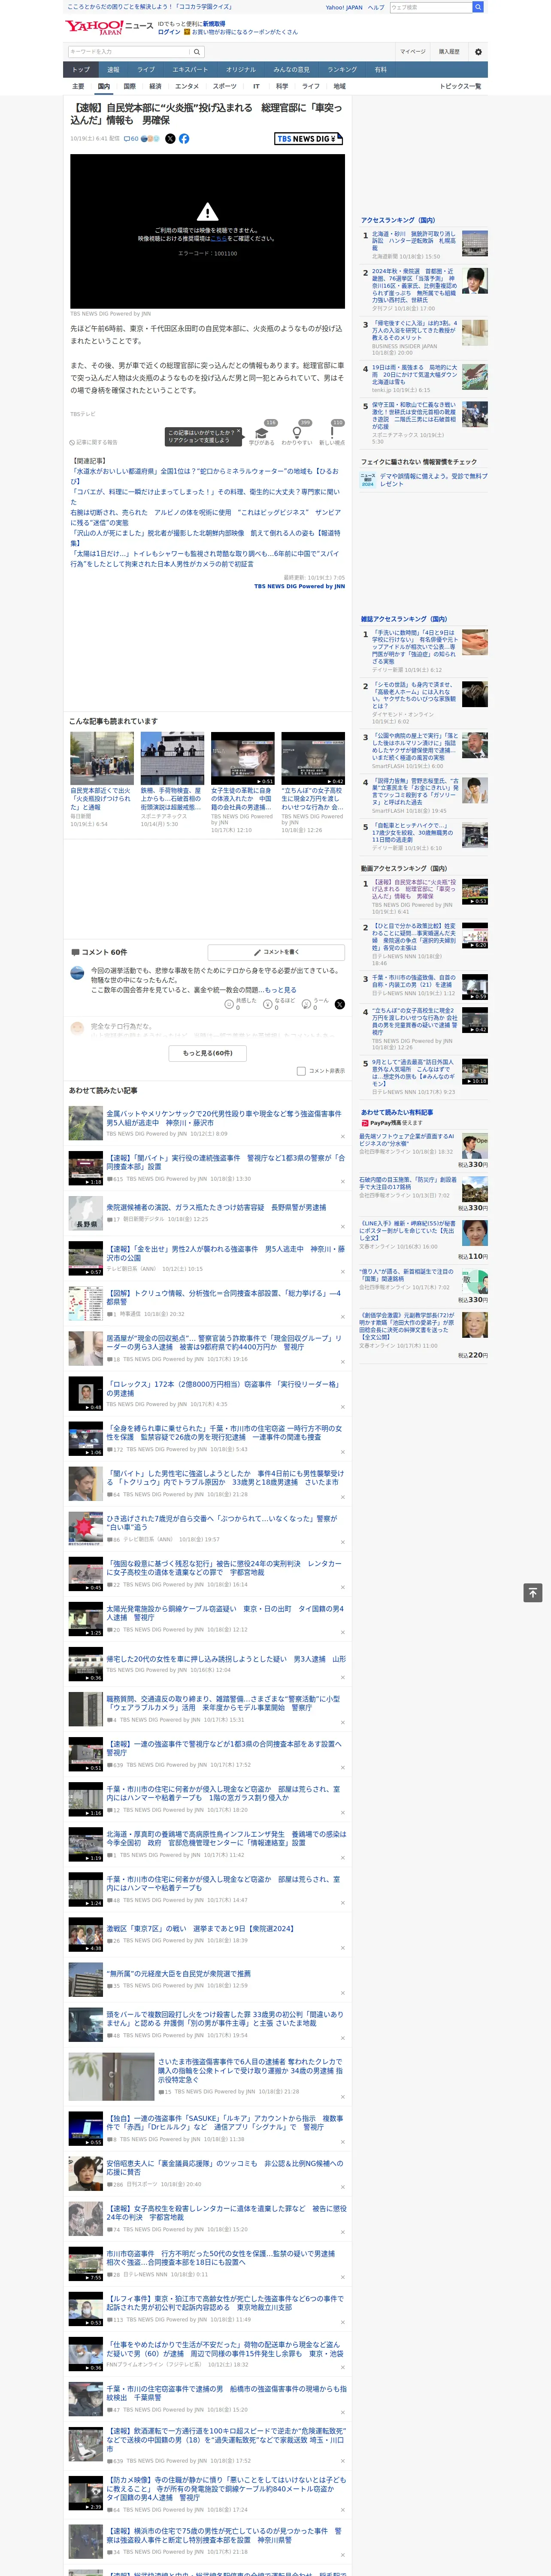The height and width of the screenshot is (2576, 551).
Task: Click the TBS NEWS DIG logo
Action: point(309,139)
